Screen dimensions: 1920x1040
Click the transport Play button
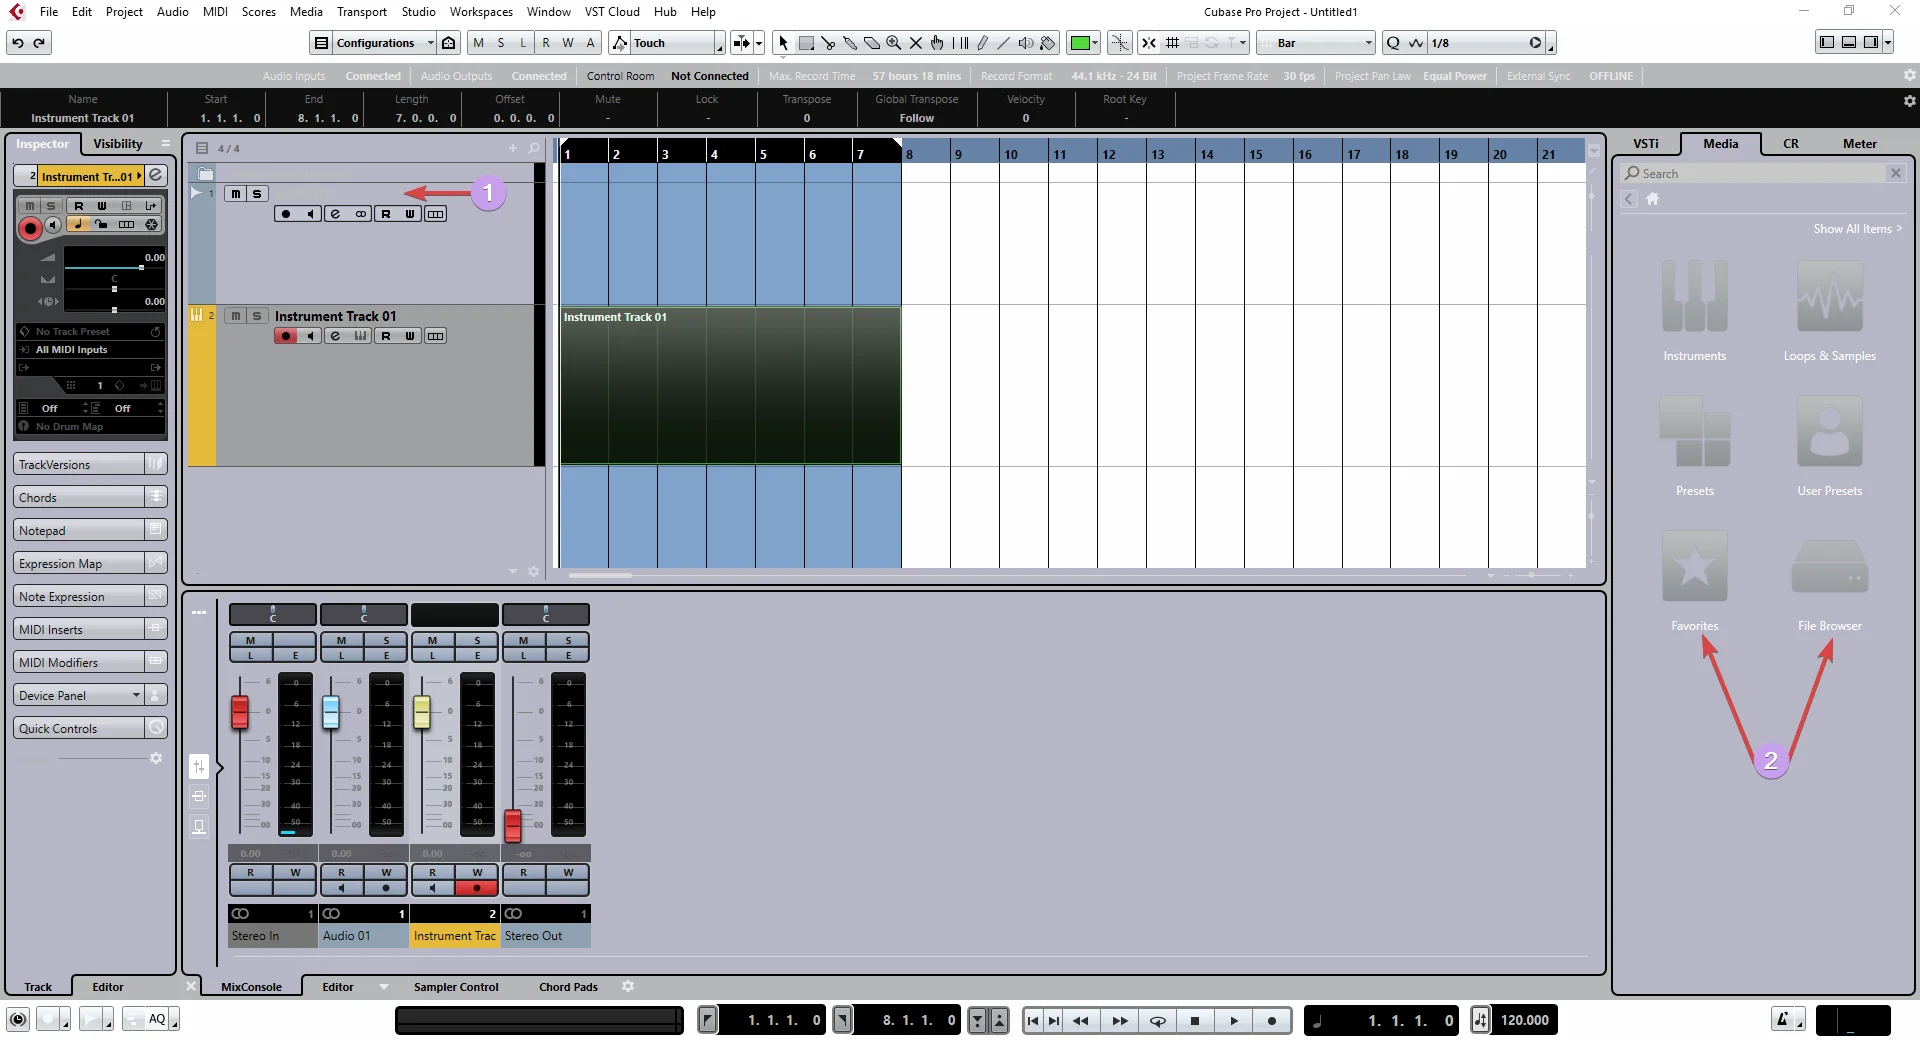(1233, 1021)
